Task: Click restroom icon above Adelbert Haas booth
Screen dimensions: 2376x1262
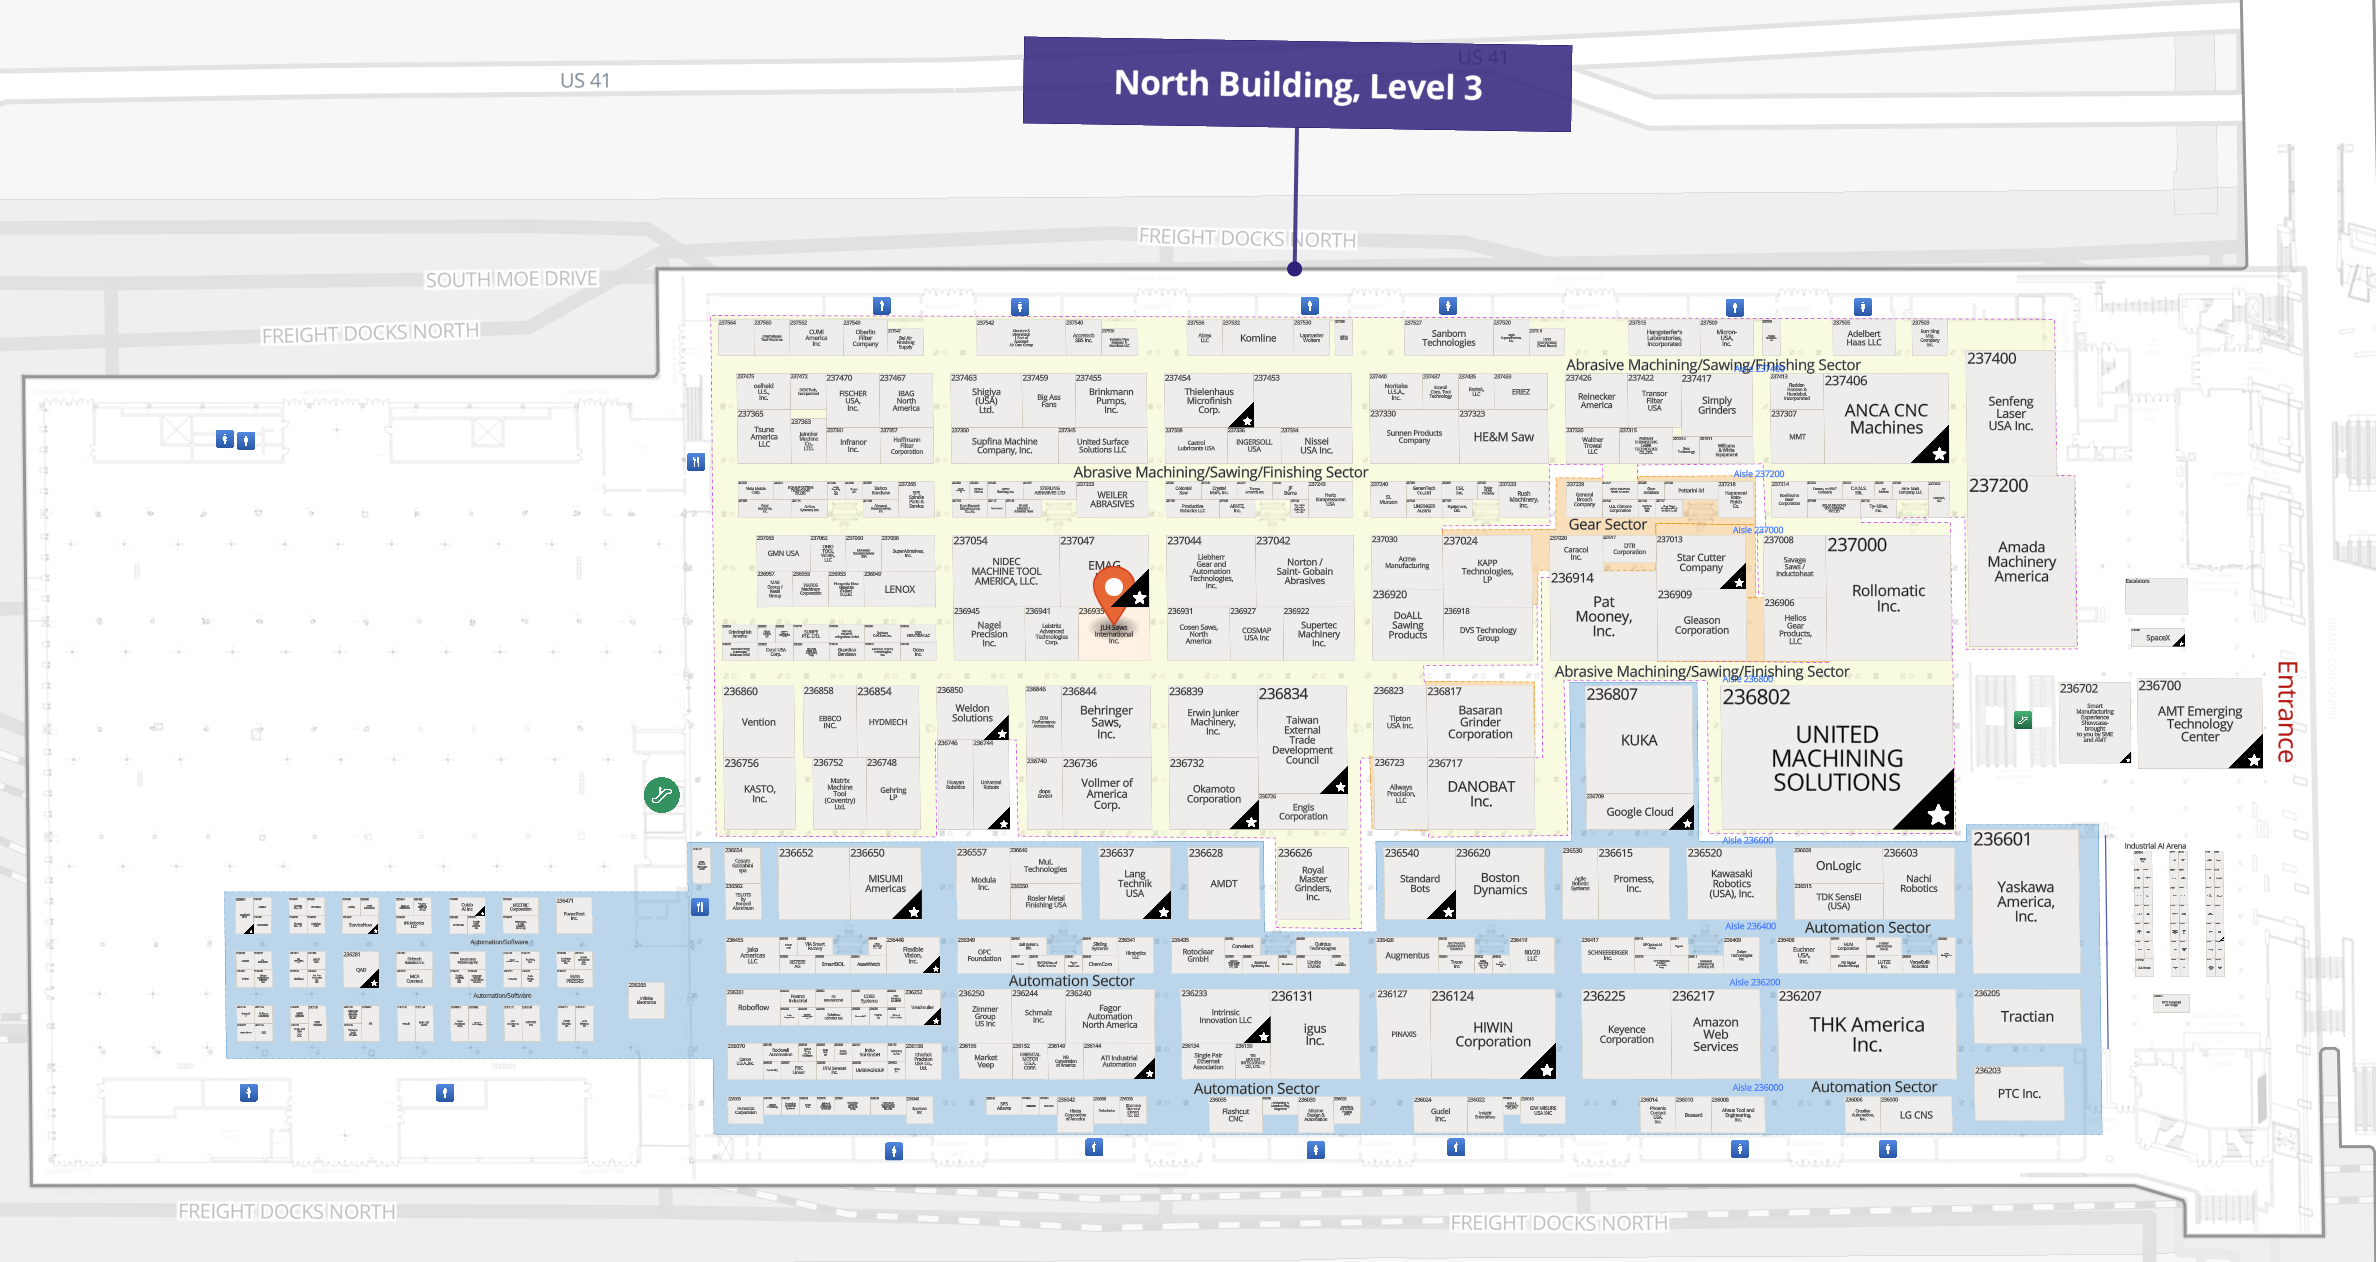Action: [x=1862, y=307]
